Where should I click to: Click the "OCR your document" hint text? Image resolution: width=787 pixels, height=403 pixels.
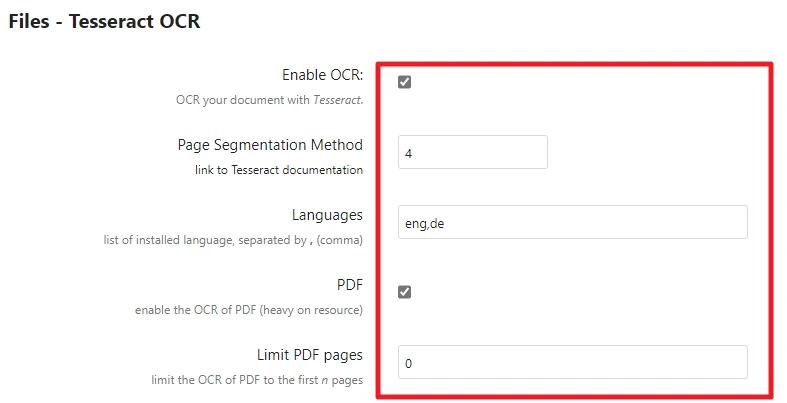tap(240, 100)
